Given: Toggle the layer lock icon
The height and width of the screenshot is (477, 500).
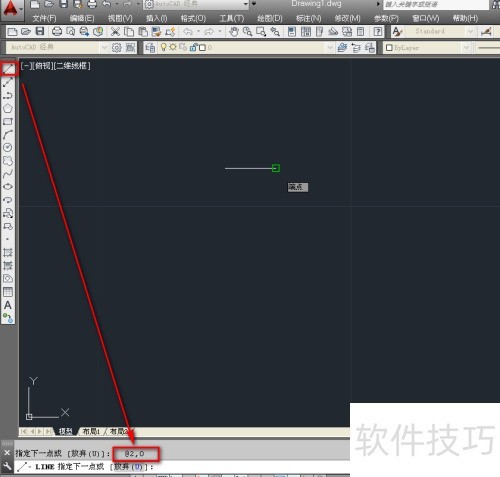Looking at the screenshot, I should tap(193, 48).
